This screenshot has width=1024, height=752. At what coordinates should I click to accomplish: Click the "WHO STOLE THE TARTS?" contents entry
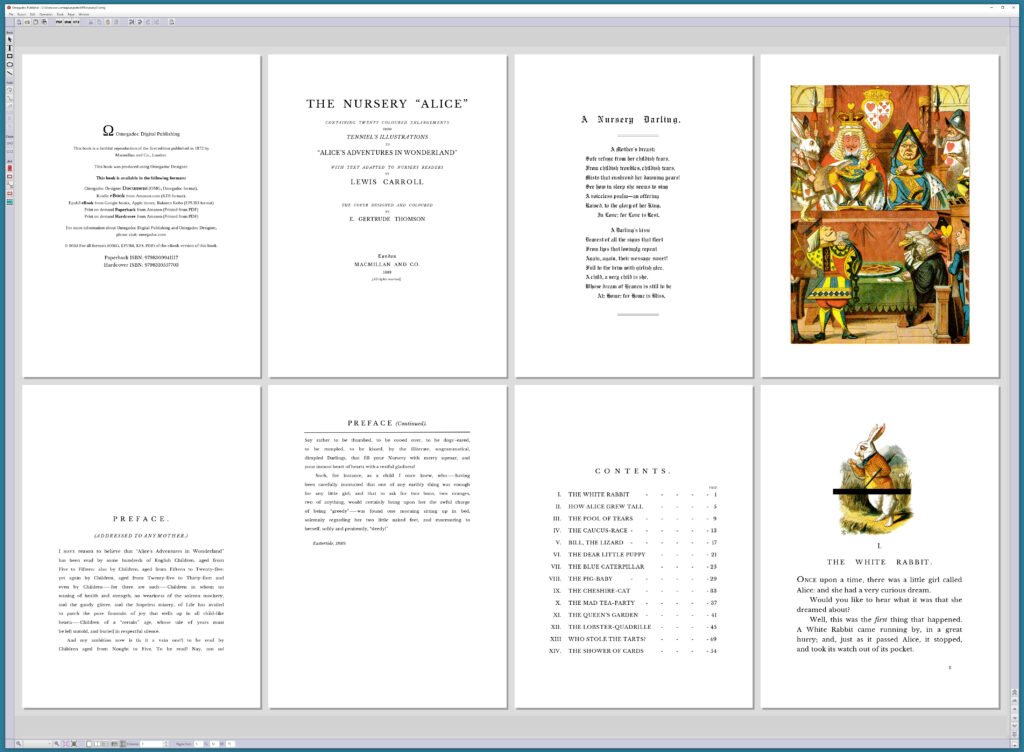607,638
